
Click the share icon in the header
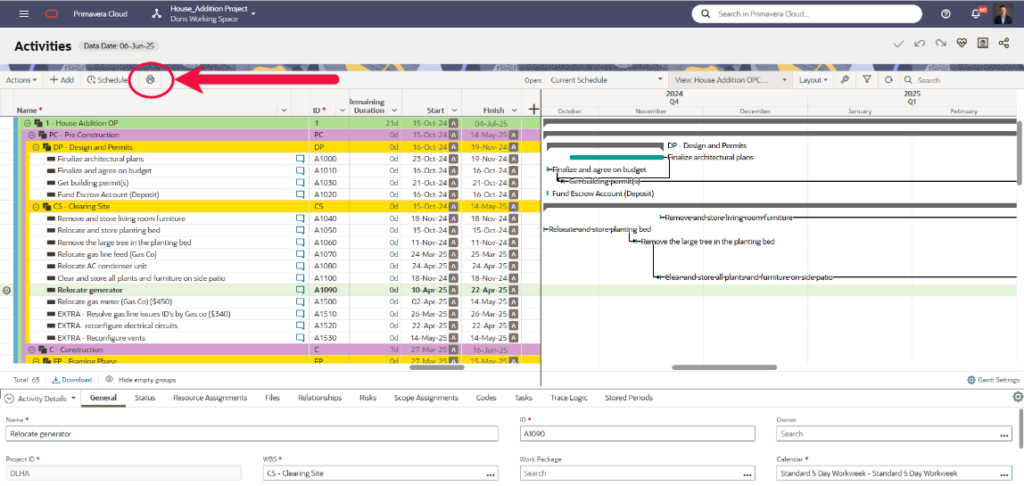pos(1003,45)
